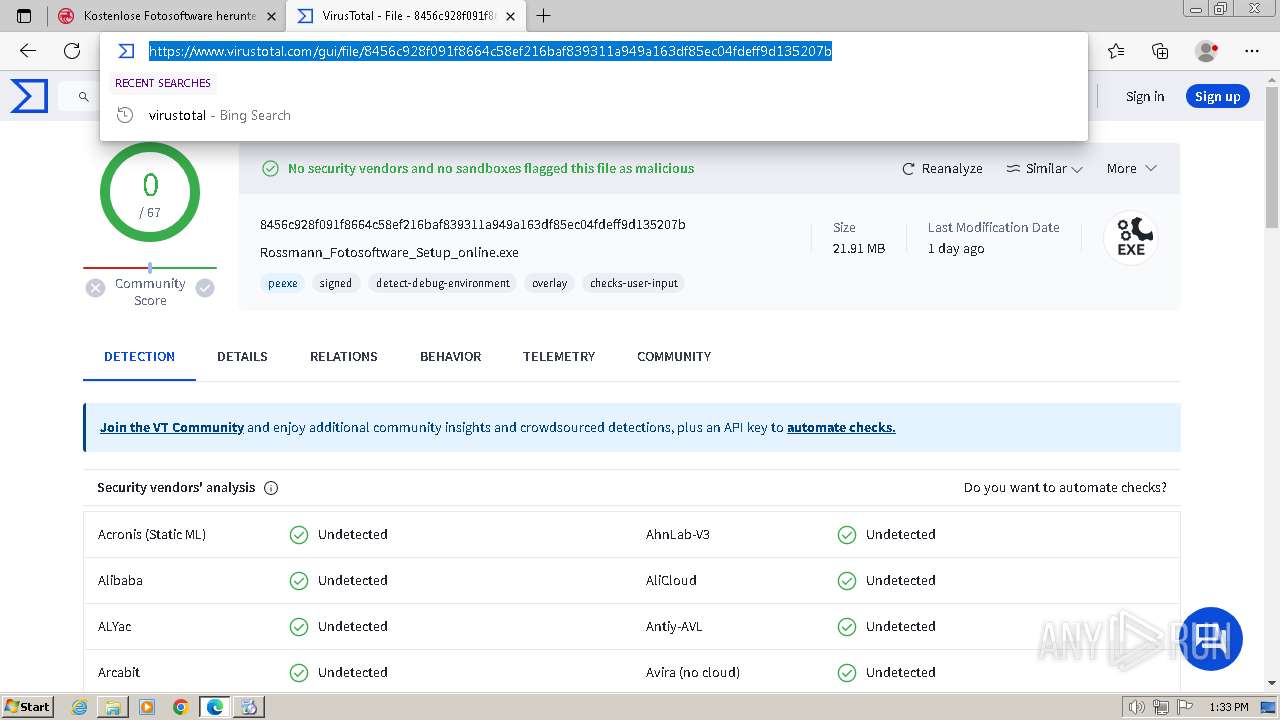Click the Antiy-AVL Undetected check icon

click(847, 627)
